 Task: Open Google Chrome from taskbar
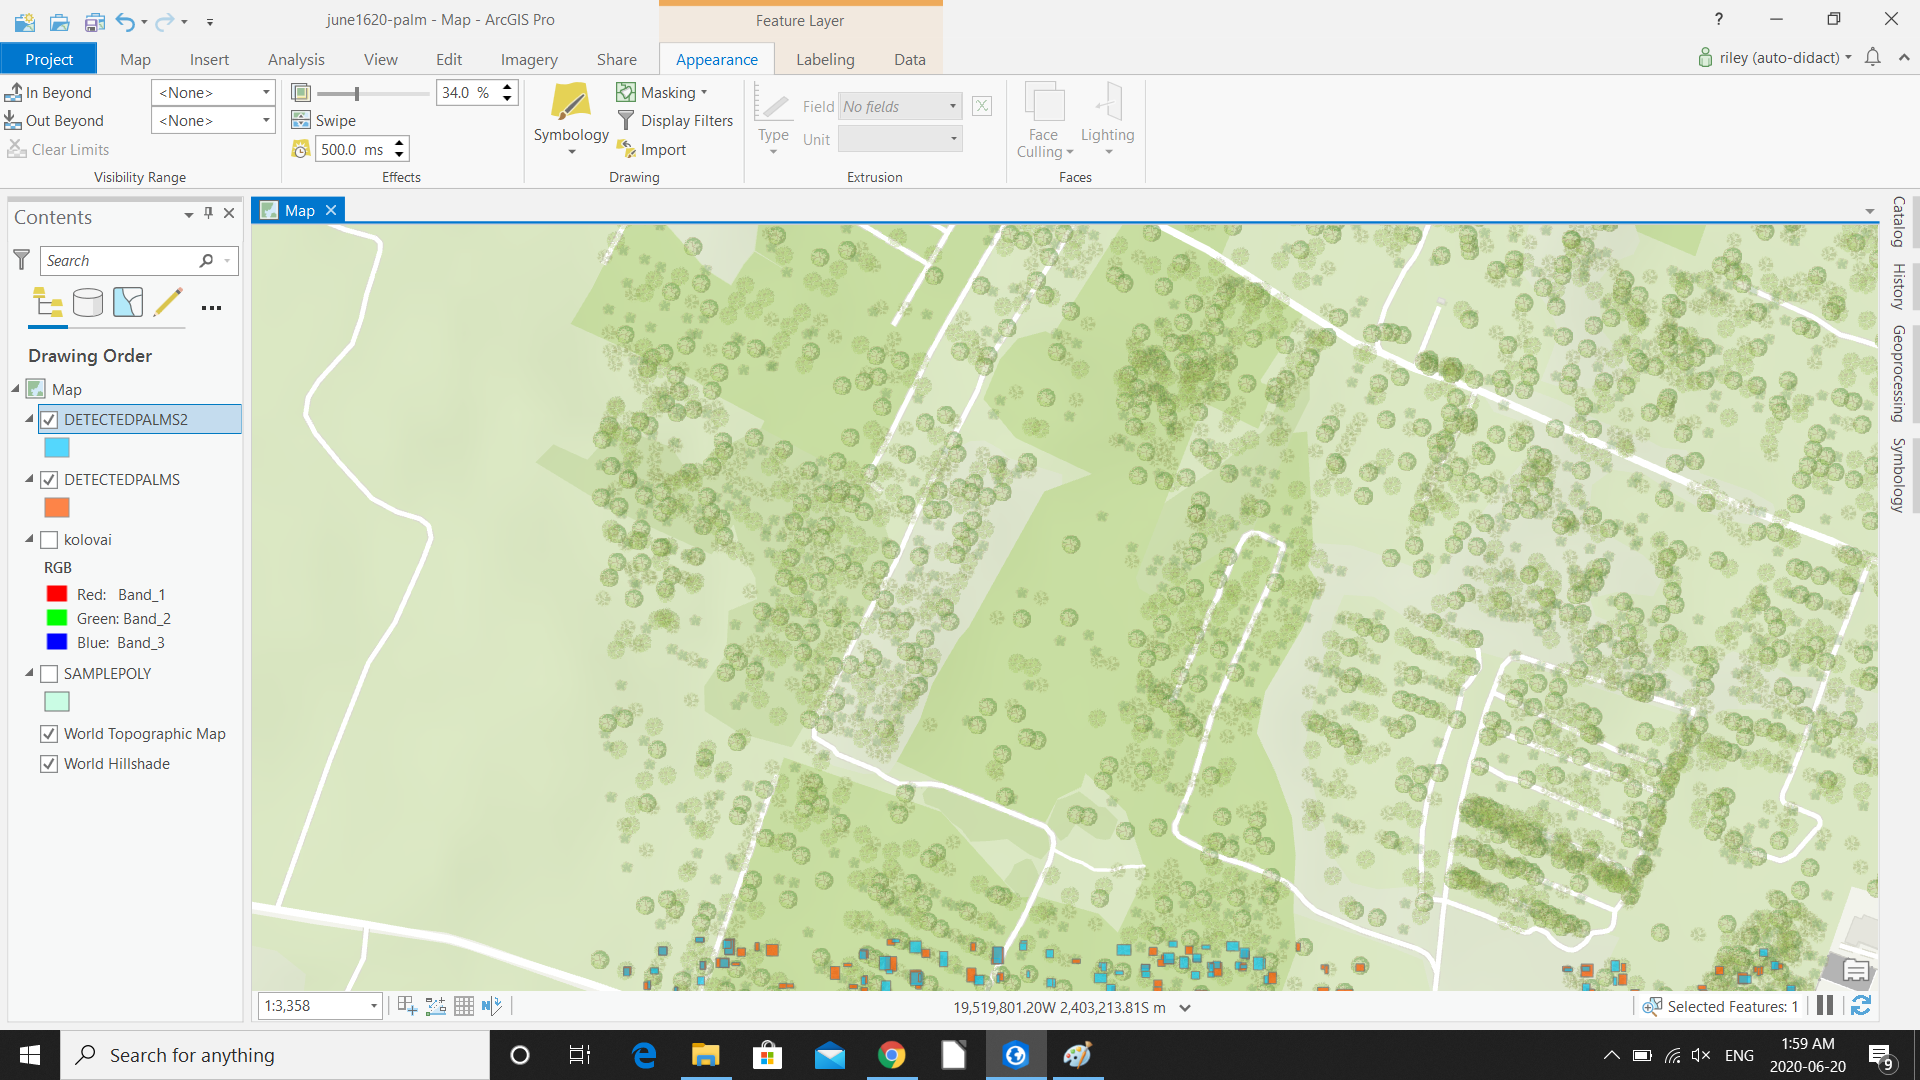(x=891, y=1055)
